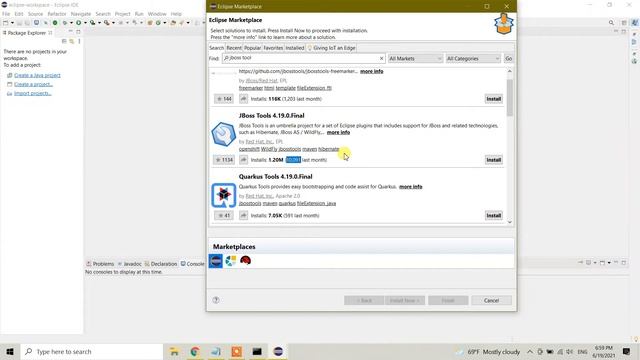
Task: Open Chrome from the taskbar
Action: 195,351
